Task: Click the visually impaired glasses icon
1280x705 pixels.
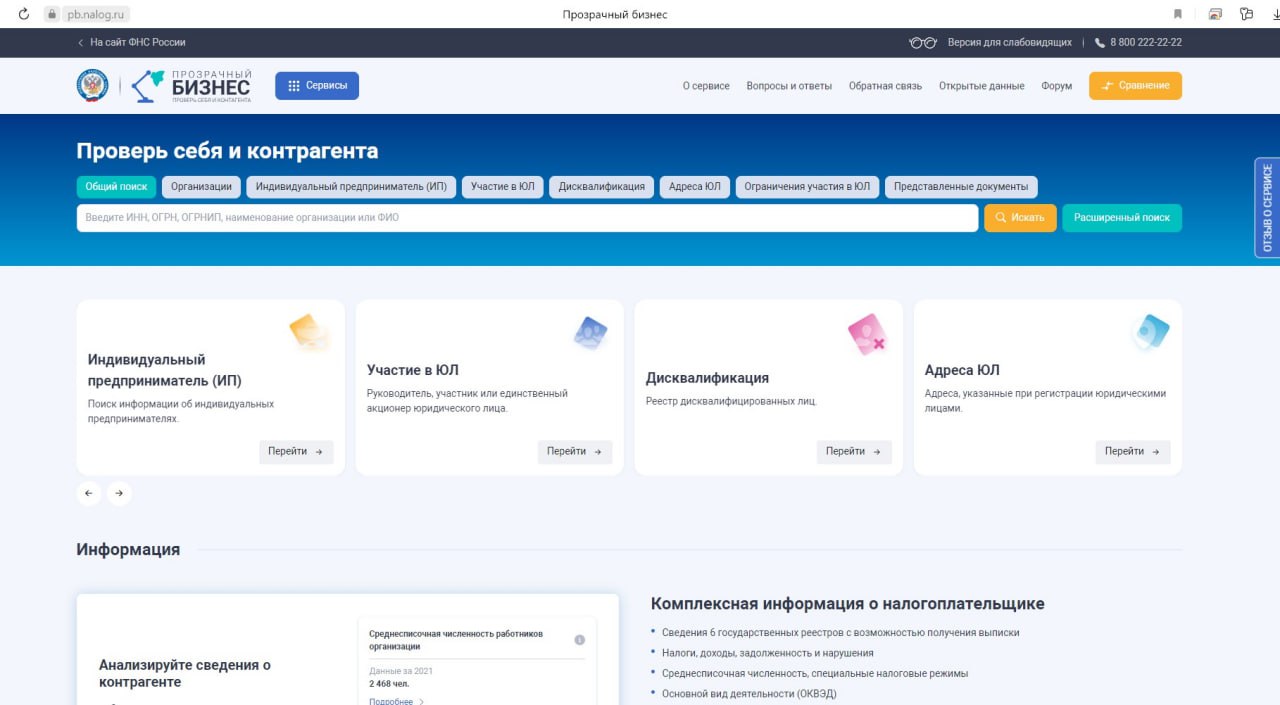Action: tap(922, 43)
